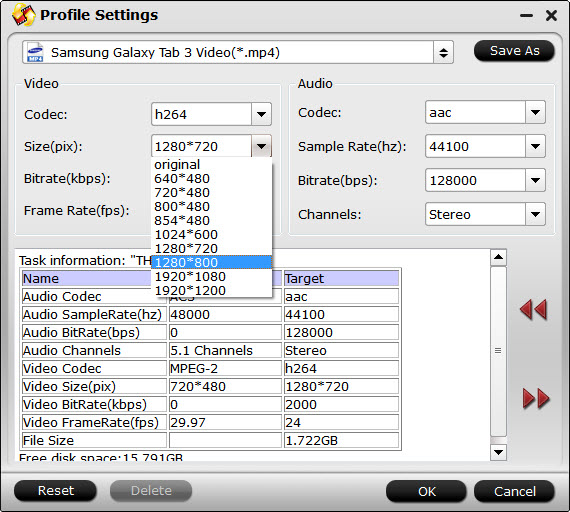Click the Samsung MP4 profile icon
This screenshot has height=512, width=570.
click(x=35, y=53)
